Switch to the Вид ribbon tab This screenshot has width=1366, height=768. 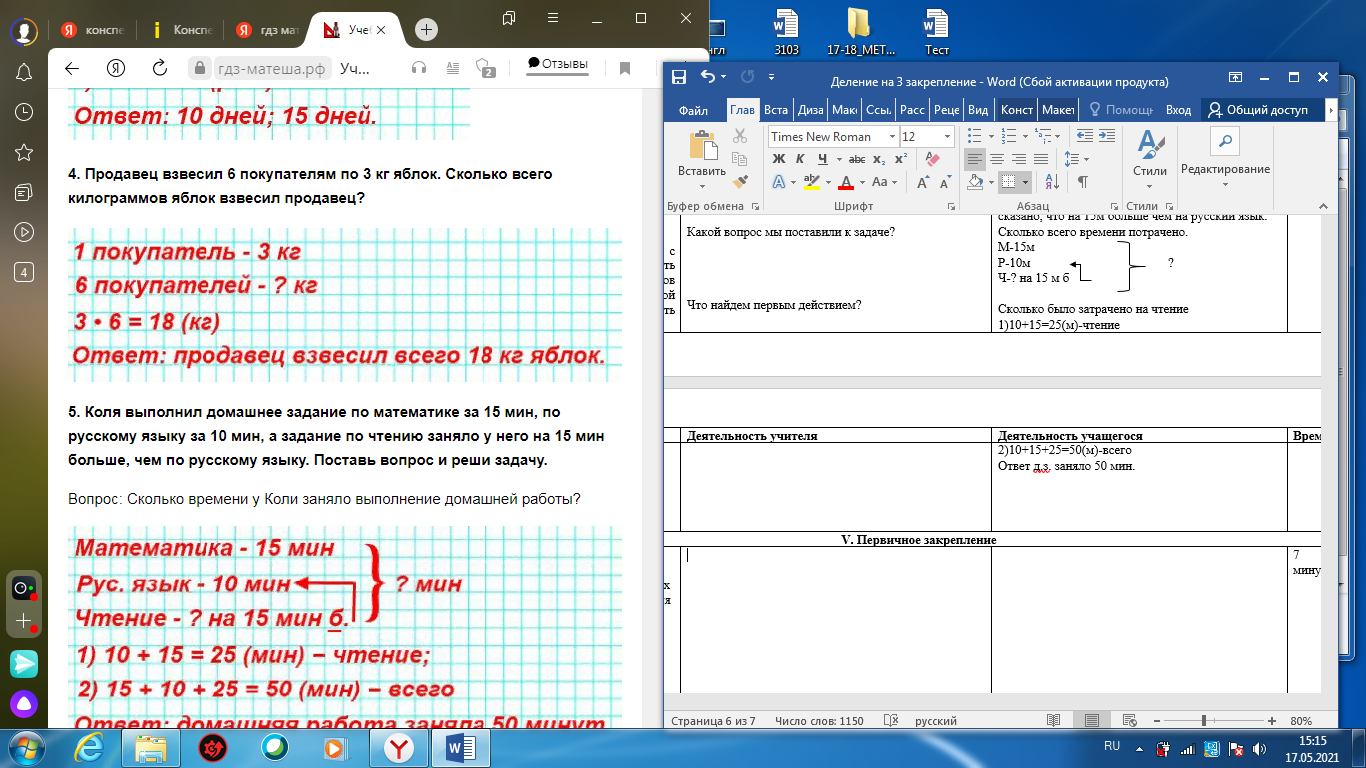point(979,110)
